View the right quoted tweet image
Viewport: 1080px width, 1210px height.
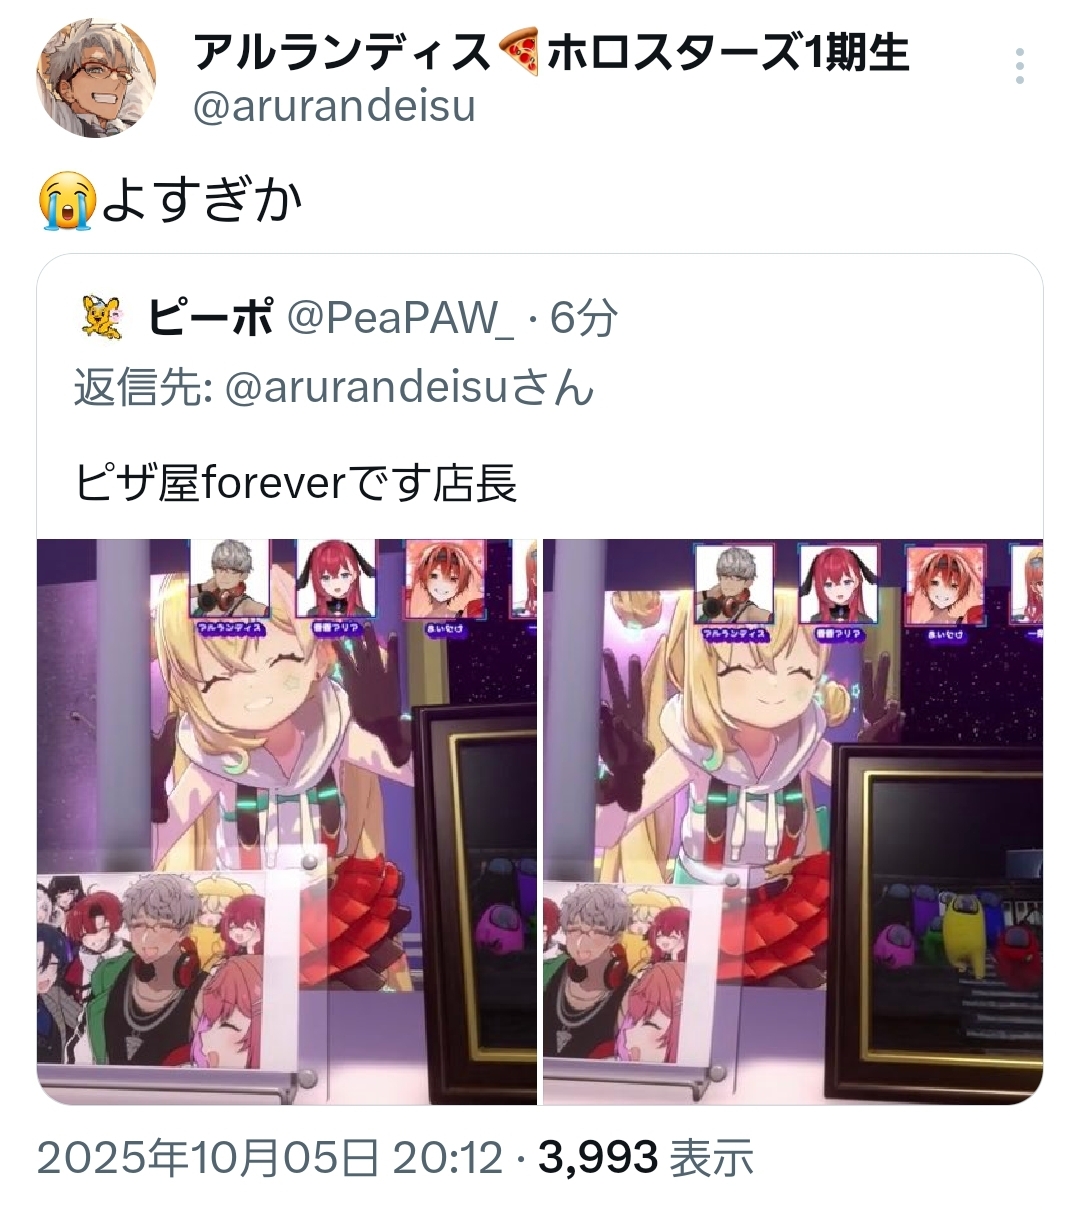coord(793,822)
